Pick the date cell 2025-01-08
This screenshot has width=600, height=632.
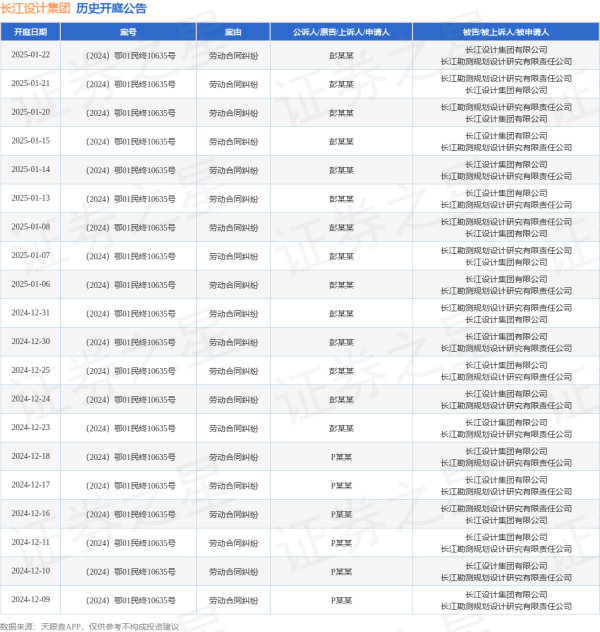pyautogui.click(x=31, y=227)
